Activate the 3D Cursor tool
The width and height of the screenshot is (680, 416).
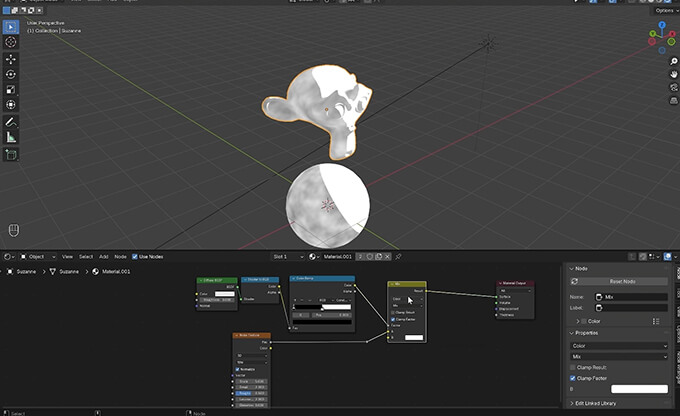tap(11, 42)
